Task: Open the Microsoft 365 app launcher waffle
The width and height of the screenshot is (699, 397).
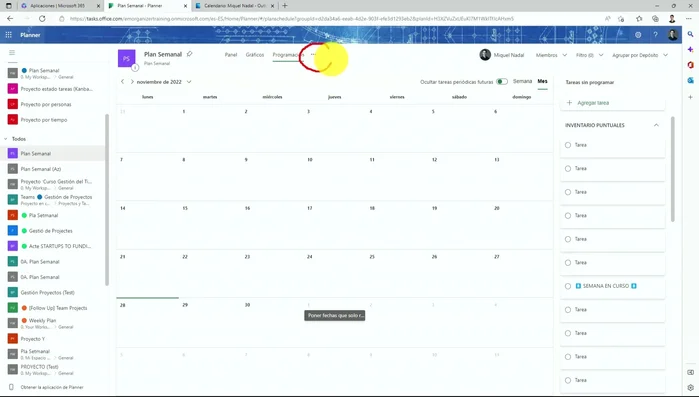Action: pyautogui.click(x=8, y=35)
